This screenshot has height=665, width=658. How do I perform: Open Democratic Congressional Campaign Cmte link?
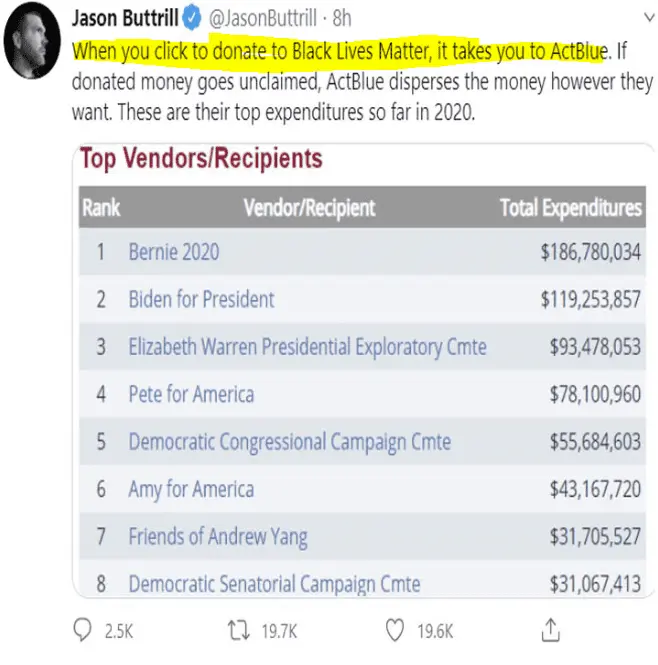click(289, 442)
